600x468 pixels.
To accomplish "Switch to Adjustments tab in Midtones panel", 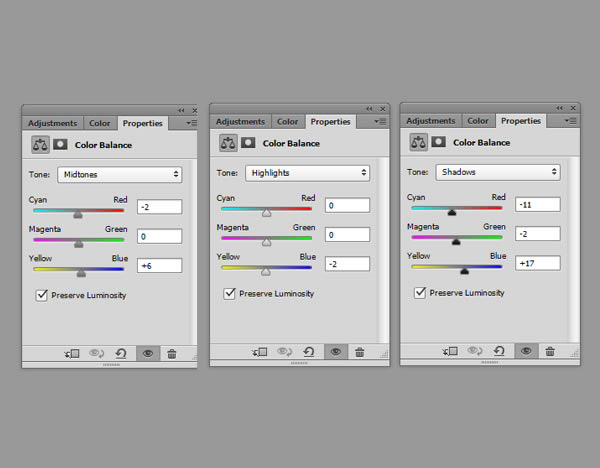I will coord(52,123).
